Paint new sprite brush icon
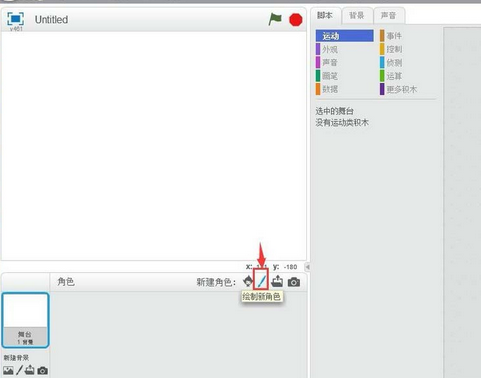 (x=261, y=281)
